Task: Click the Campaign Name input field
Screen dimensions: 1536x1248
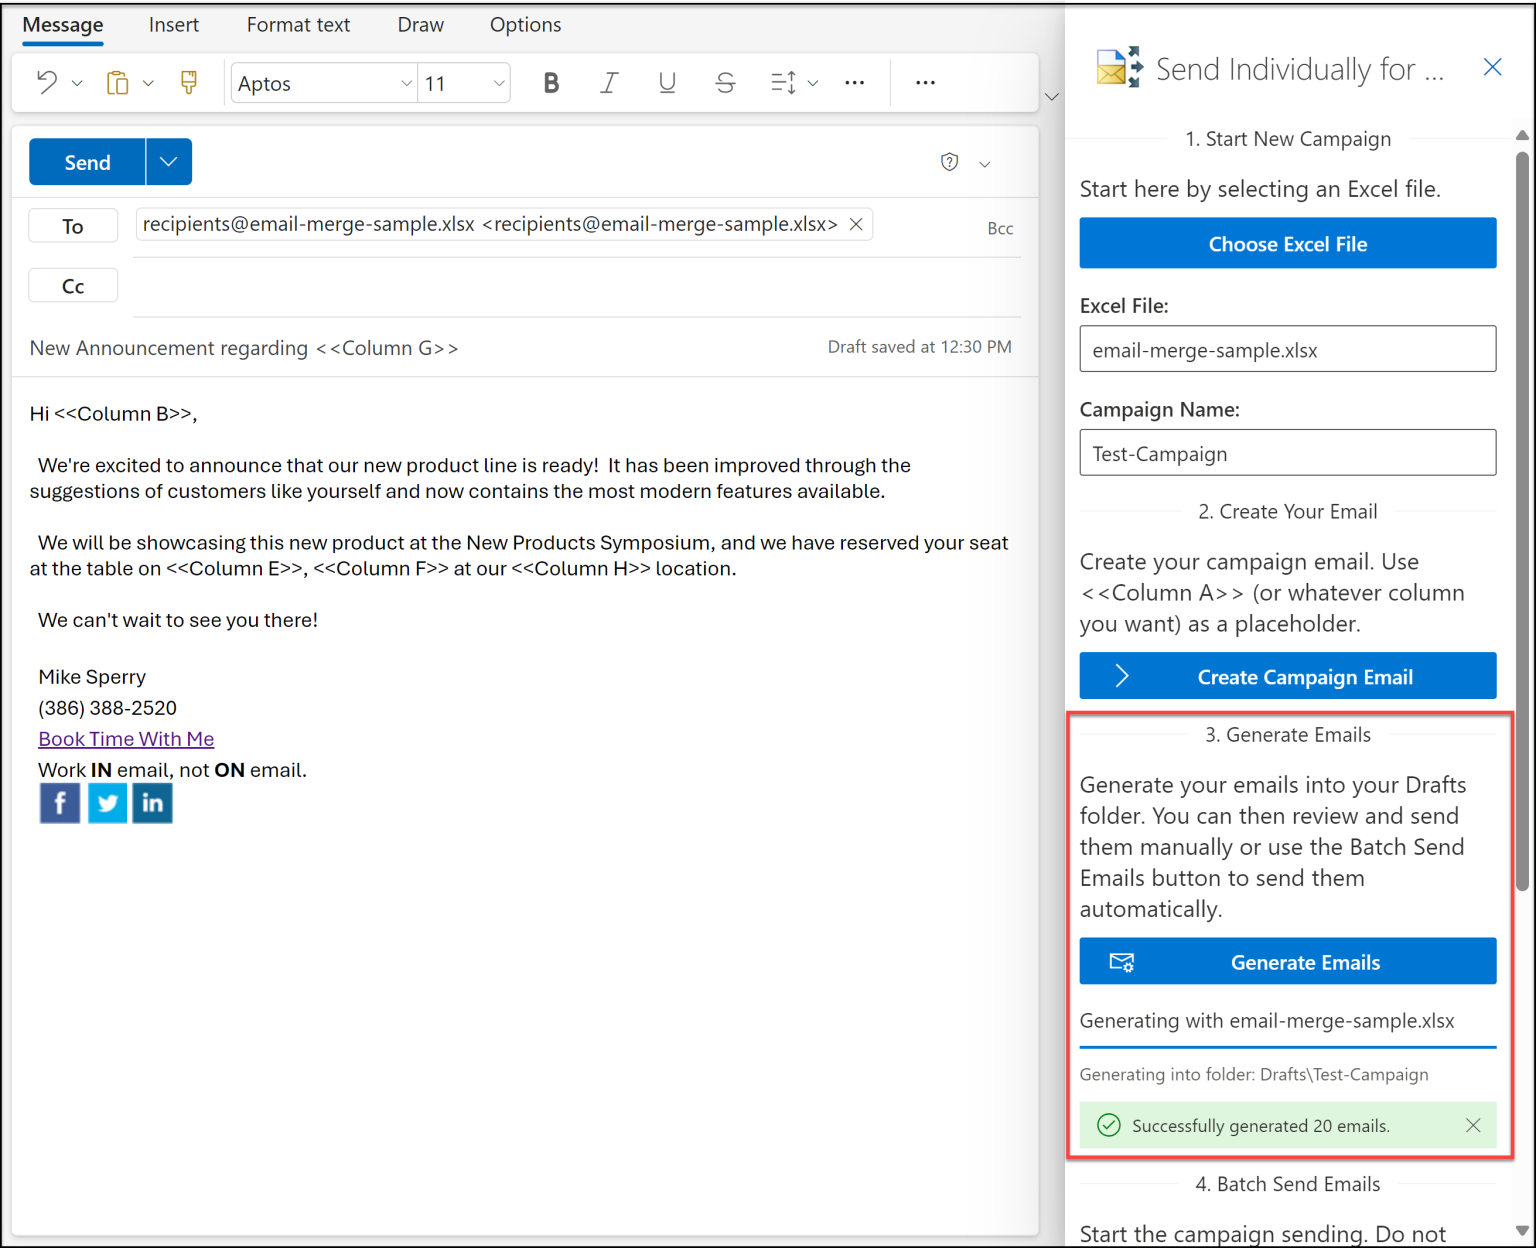Action: click(1287, 453)
